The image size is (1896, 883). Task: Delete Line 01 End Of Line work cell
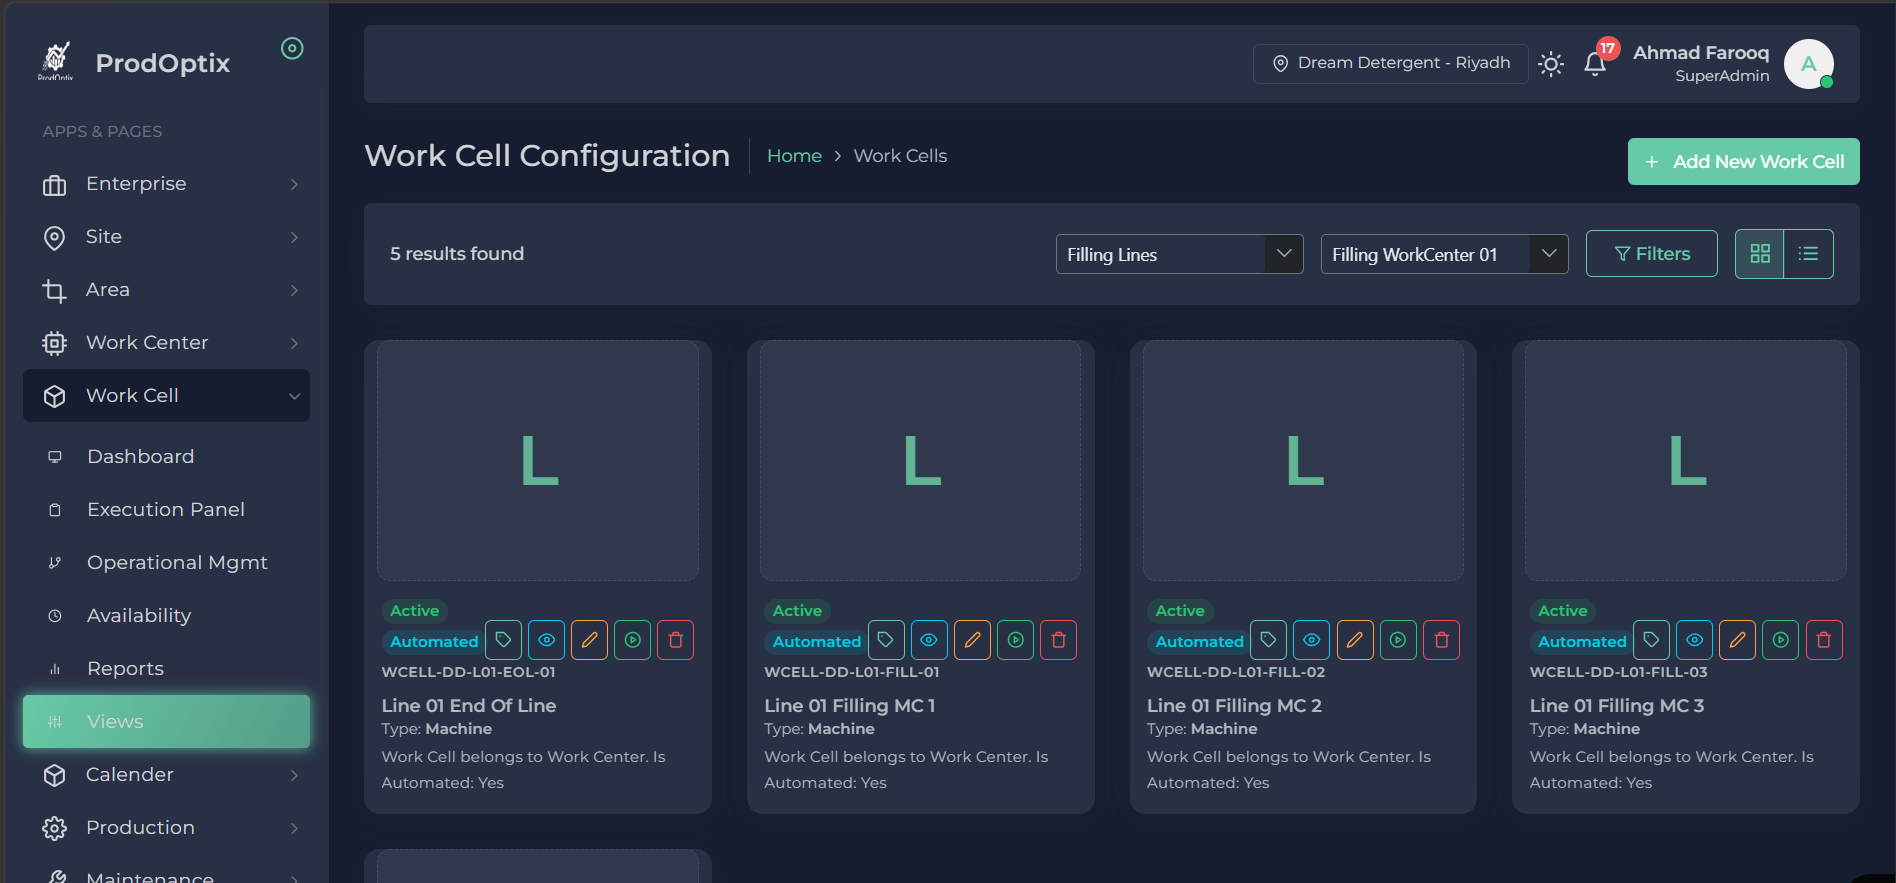[675, 640]
